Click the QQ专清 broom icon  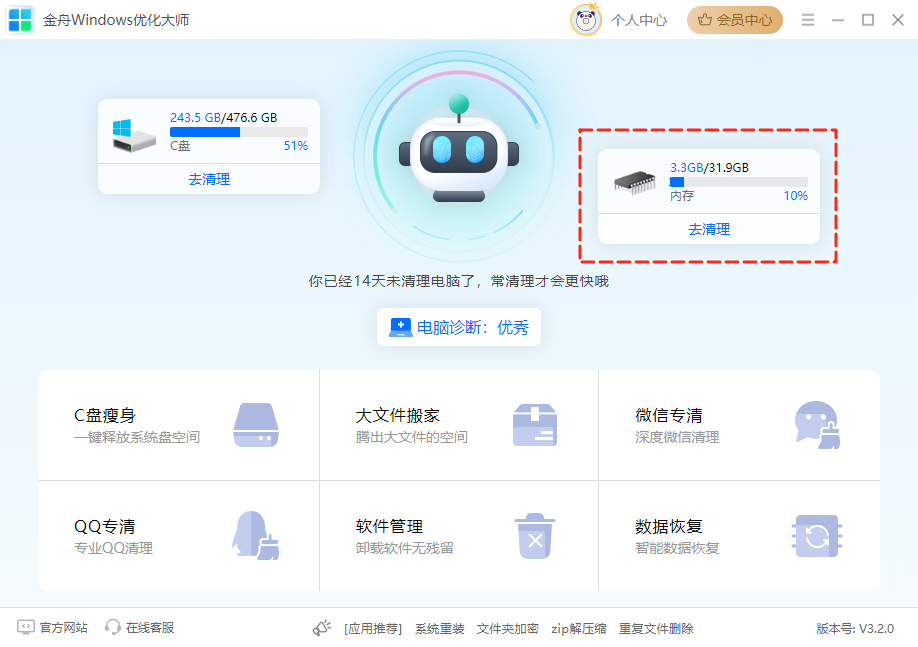click(x=255, y=533)
